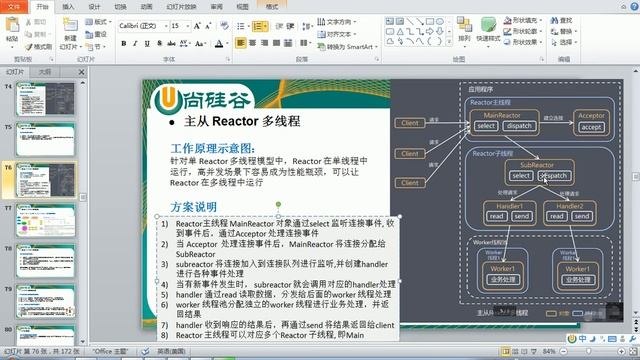Select the triangle shape in gallery
The width and height of the screenshot is (640, 360).
pyautogui.click(x=400, y=31)
